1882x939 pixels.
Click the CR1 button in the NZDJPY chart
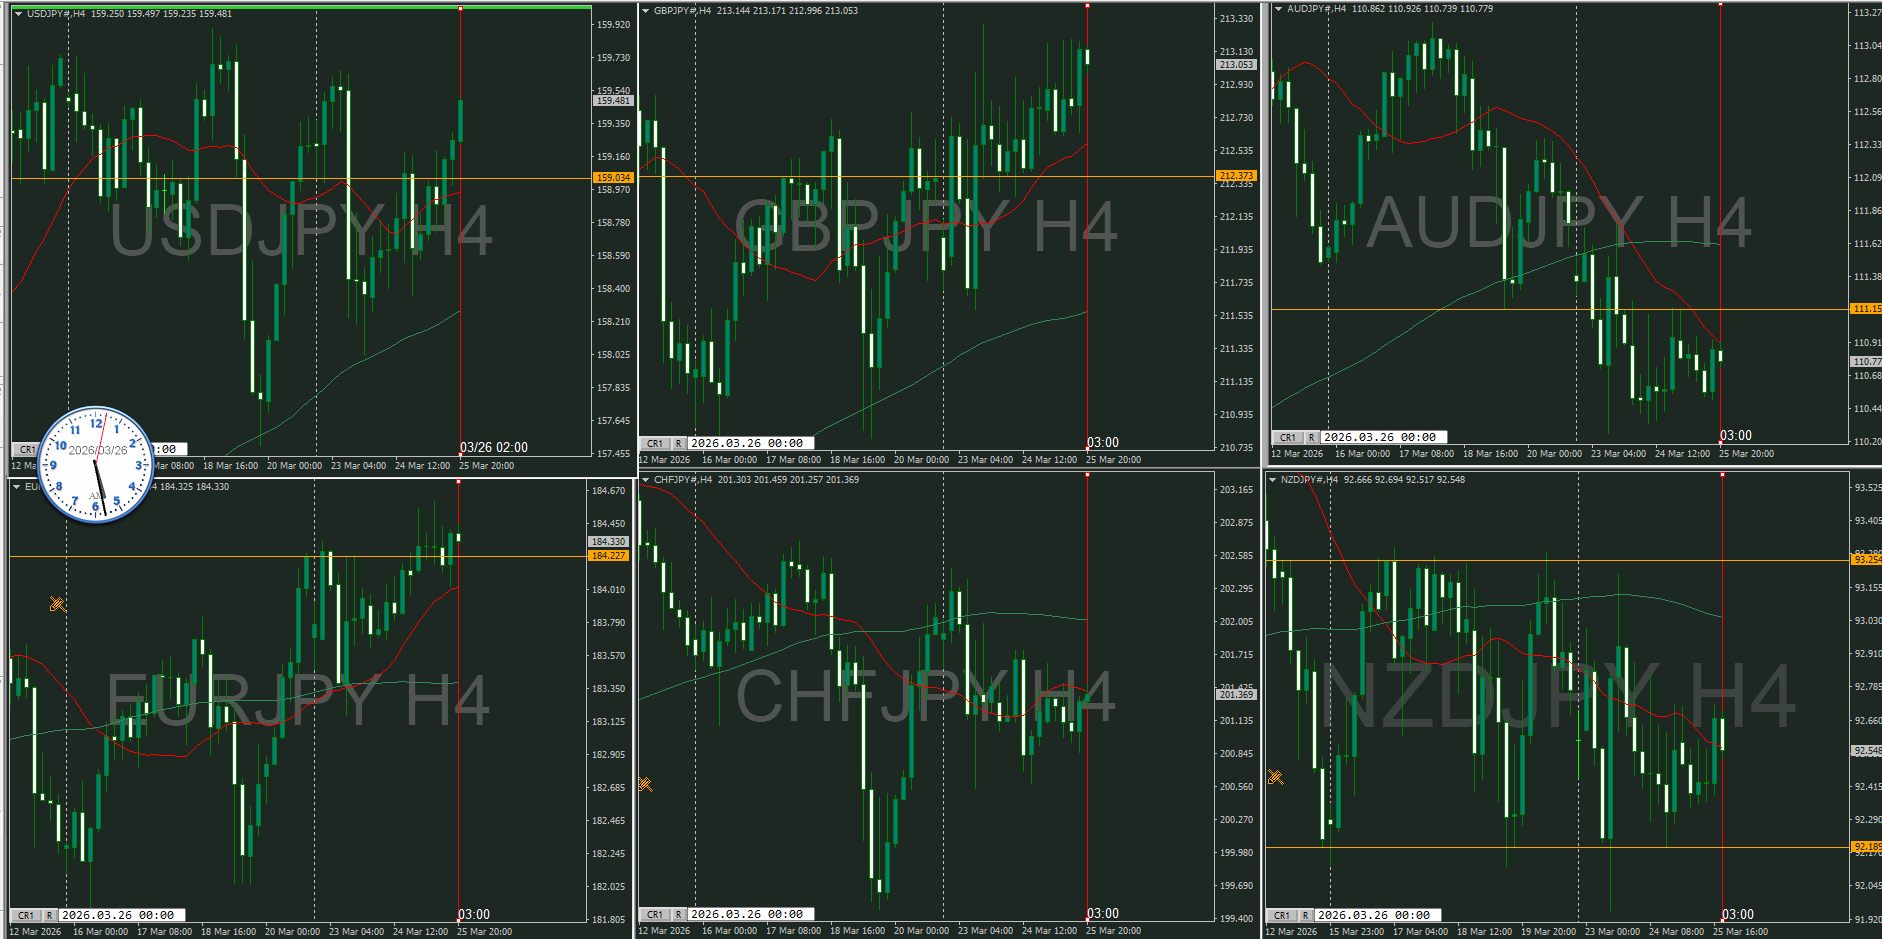(x=1282, y=915)
